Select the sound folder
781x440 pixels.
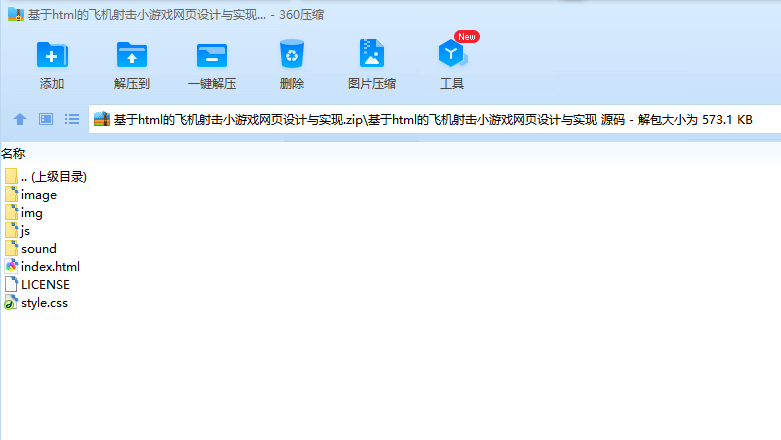(31, 249)
